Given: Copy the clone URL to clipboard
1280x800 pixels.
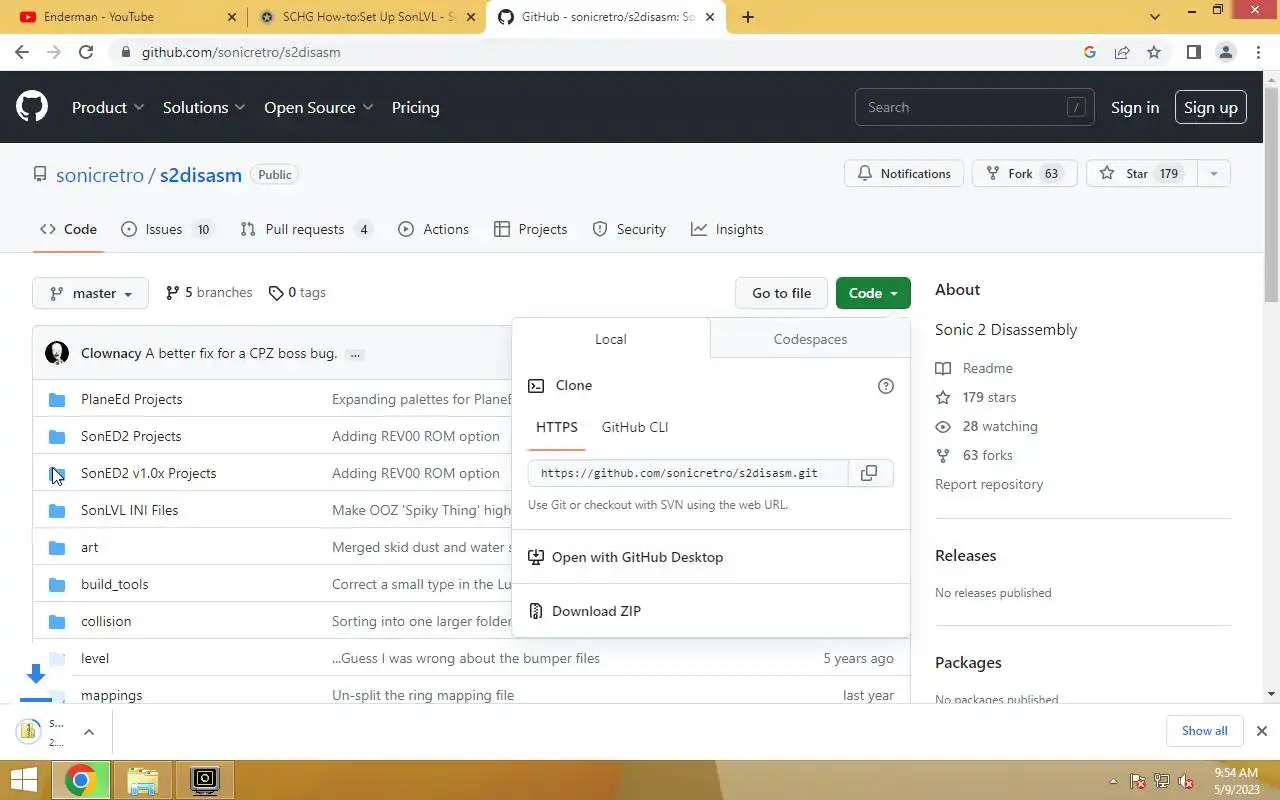Looking at the screenshot, I should pyautogui.click(x=869, y=473).
